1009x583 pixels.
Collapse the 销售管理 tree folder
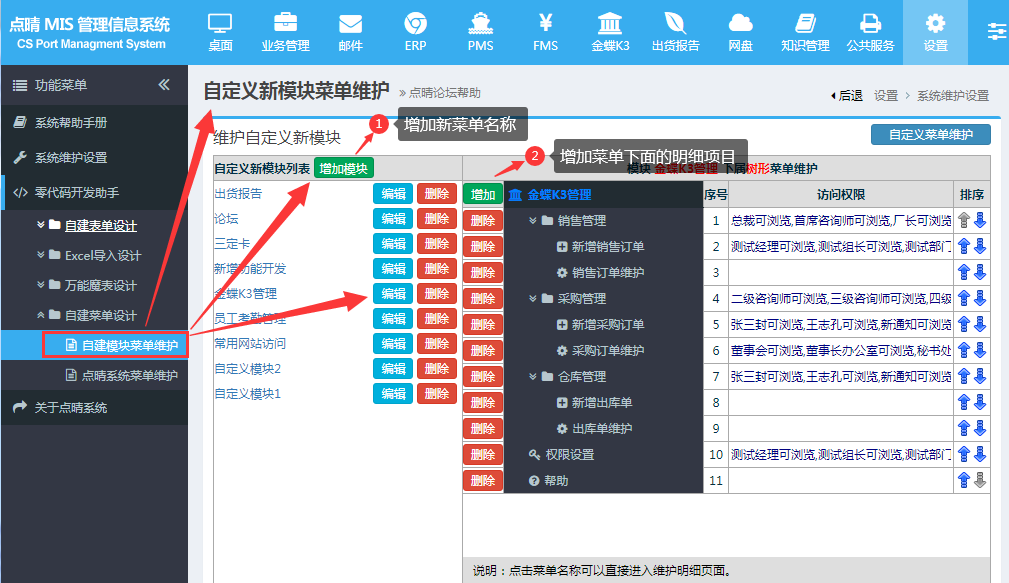point(534,220)
